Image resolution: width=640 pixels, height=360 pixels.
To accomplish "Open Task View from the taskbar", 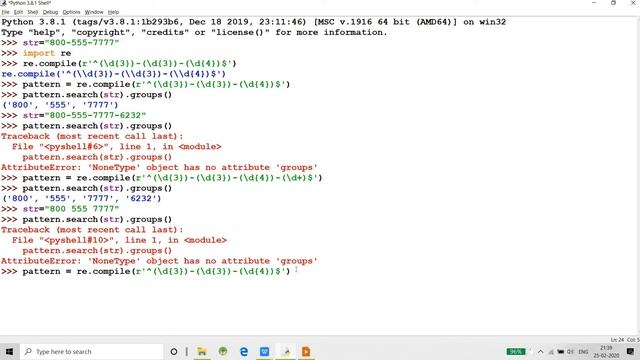I will [187, 351].
